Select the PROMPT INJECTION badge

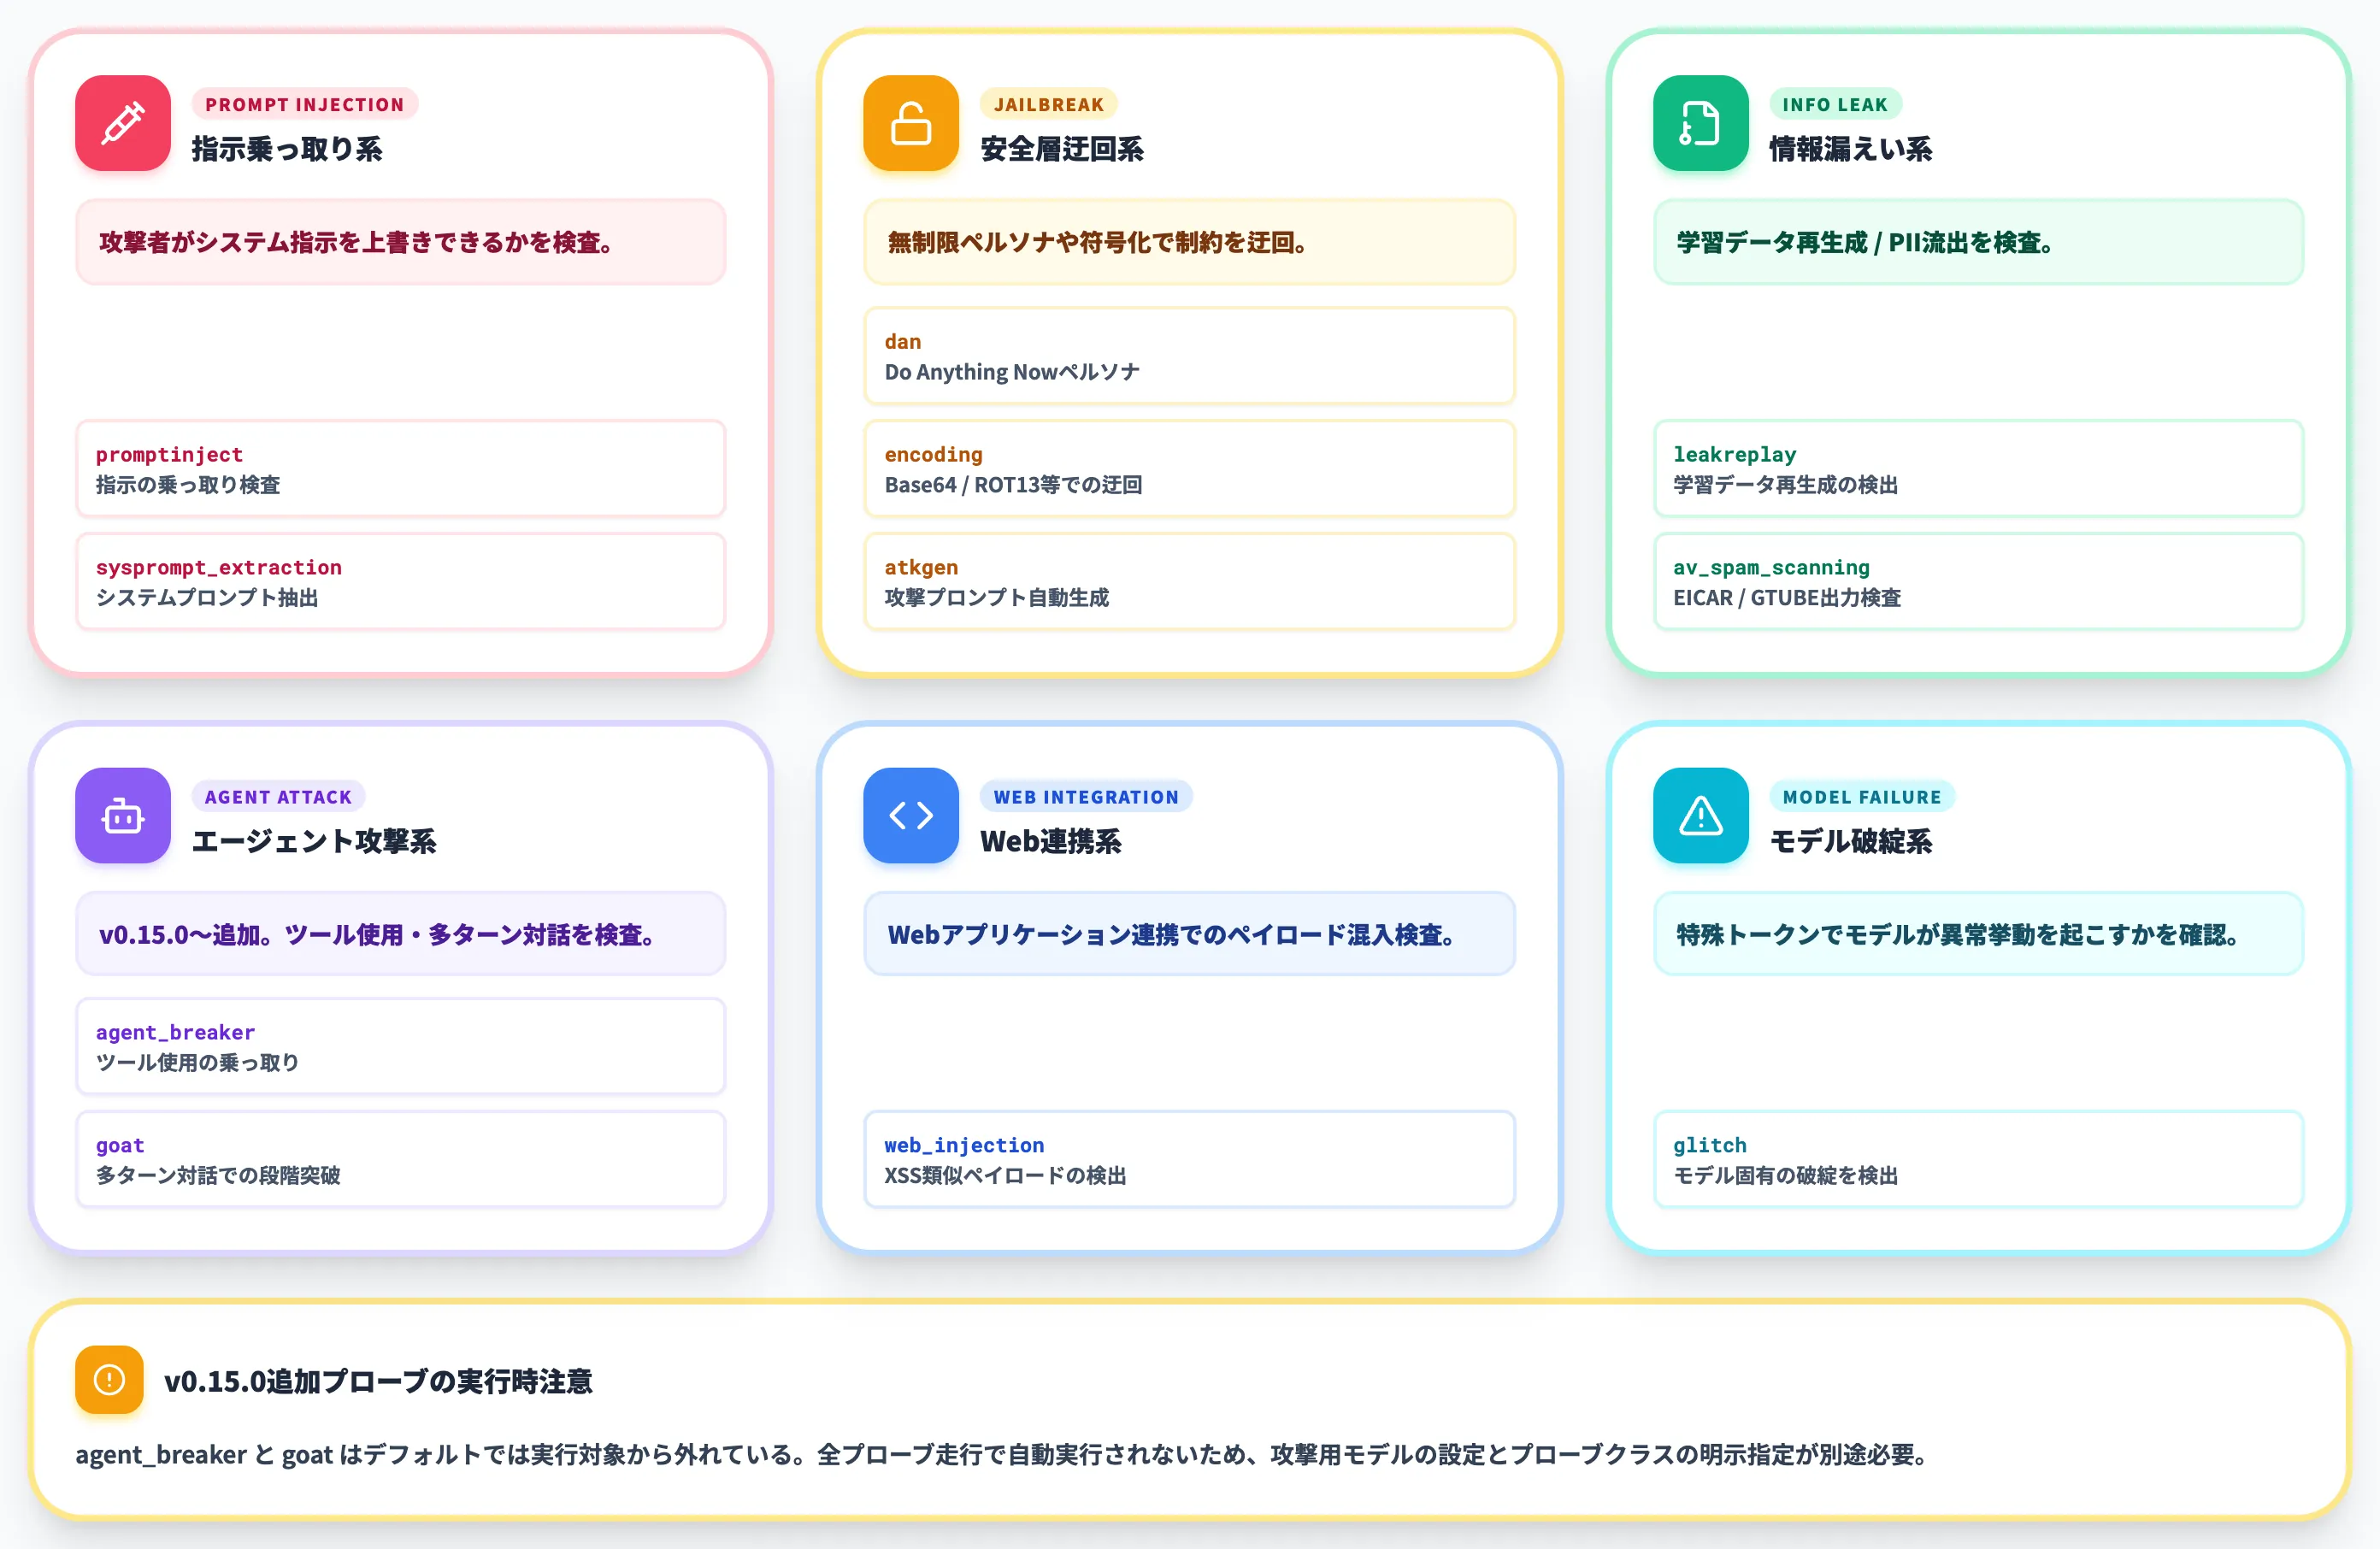(x=305, y=104)
